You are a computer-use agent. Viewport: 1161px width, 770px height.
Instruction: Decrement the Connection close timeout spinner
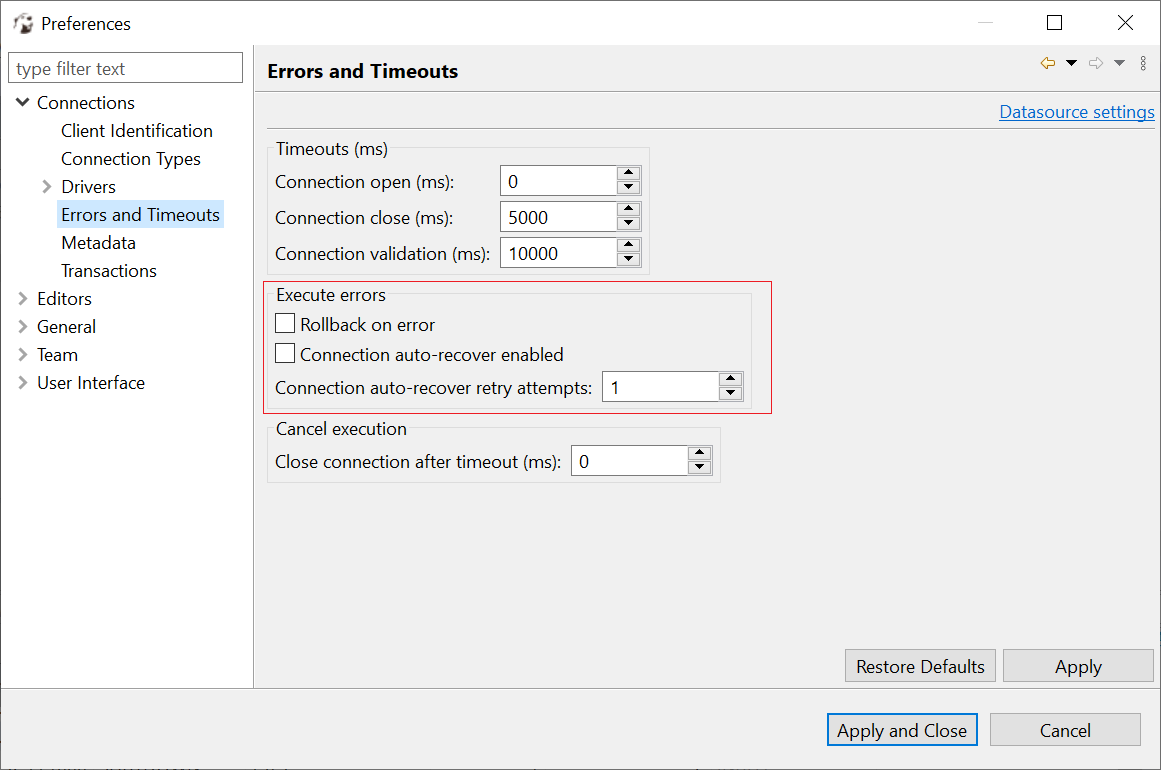(629, 223)
